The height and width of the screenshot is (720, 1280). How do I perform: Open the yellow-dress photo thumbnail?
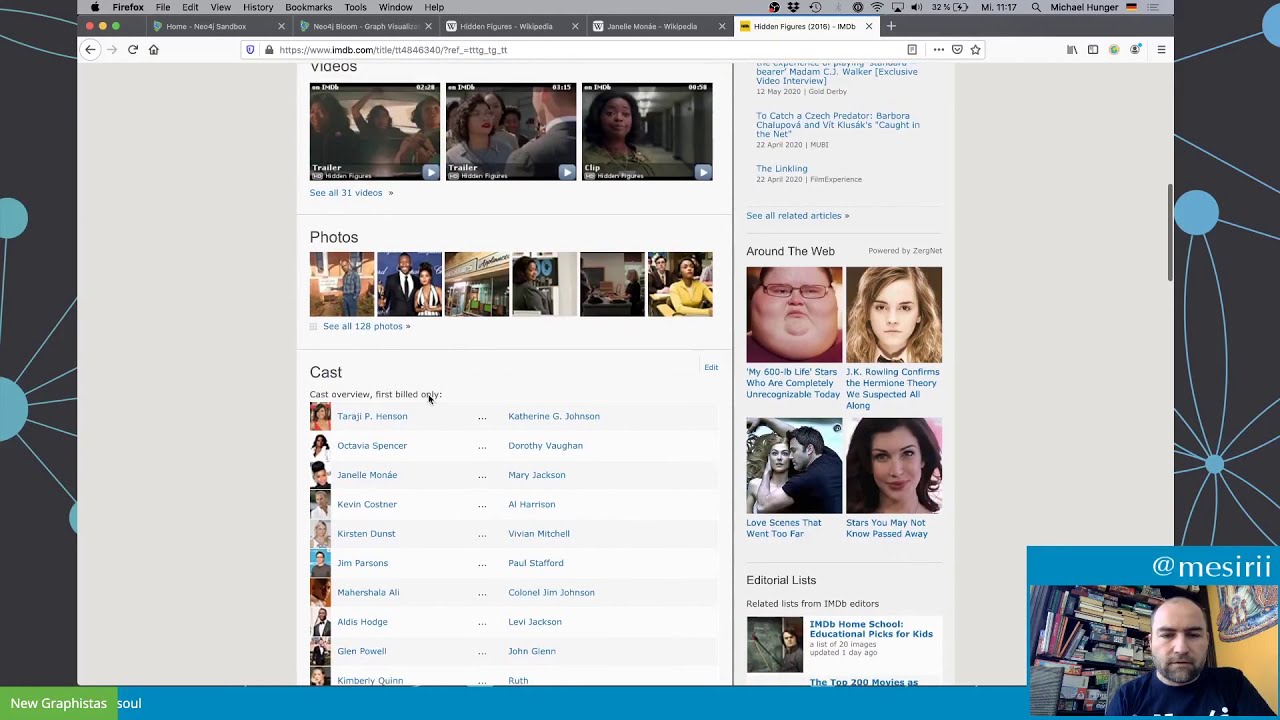point(680,285)
